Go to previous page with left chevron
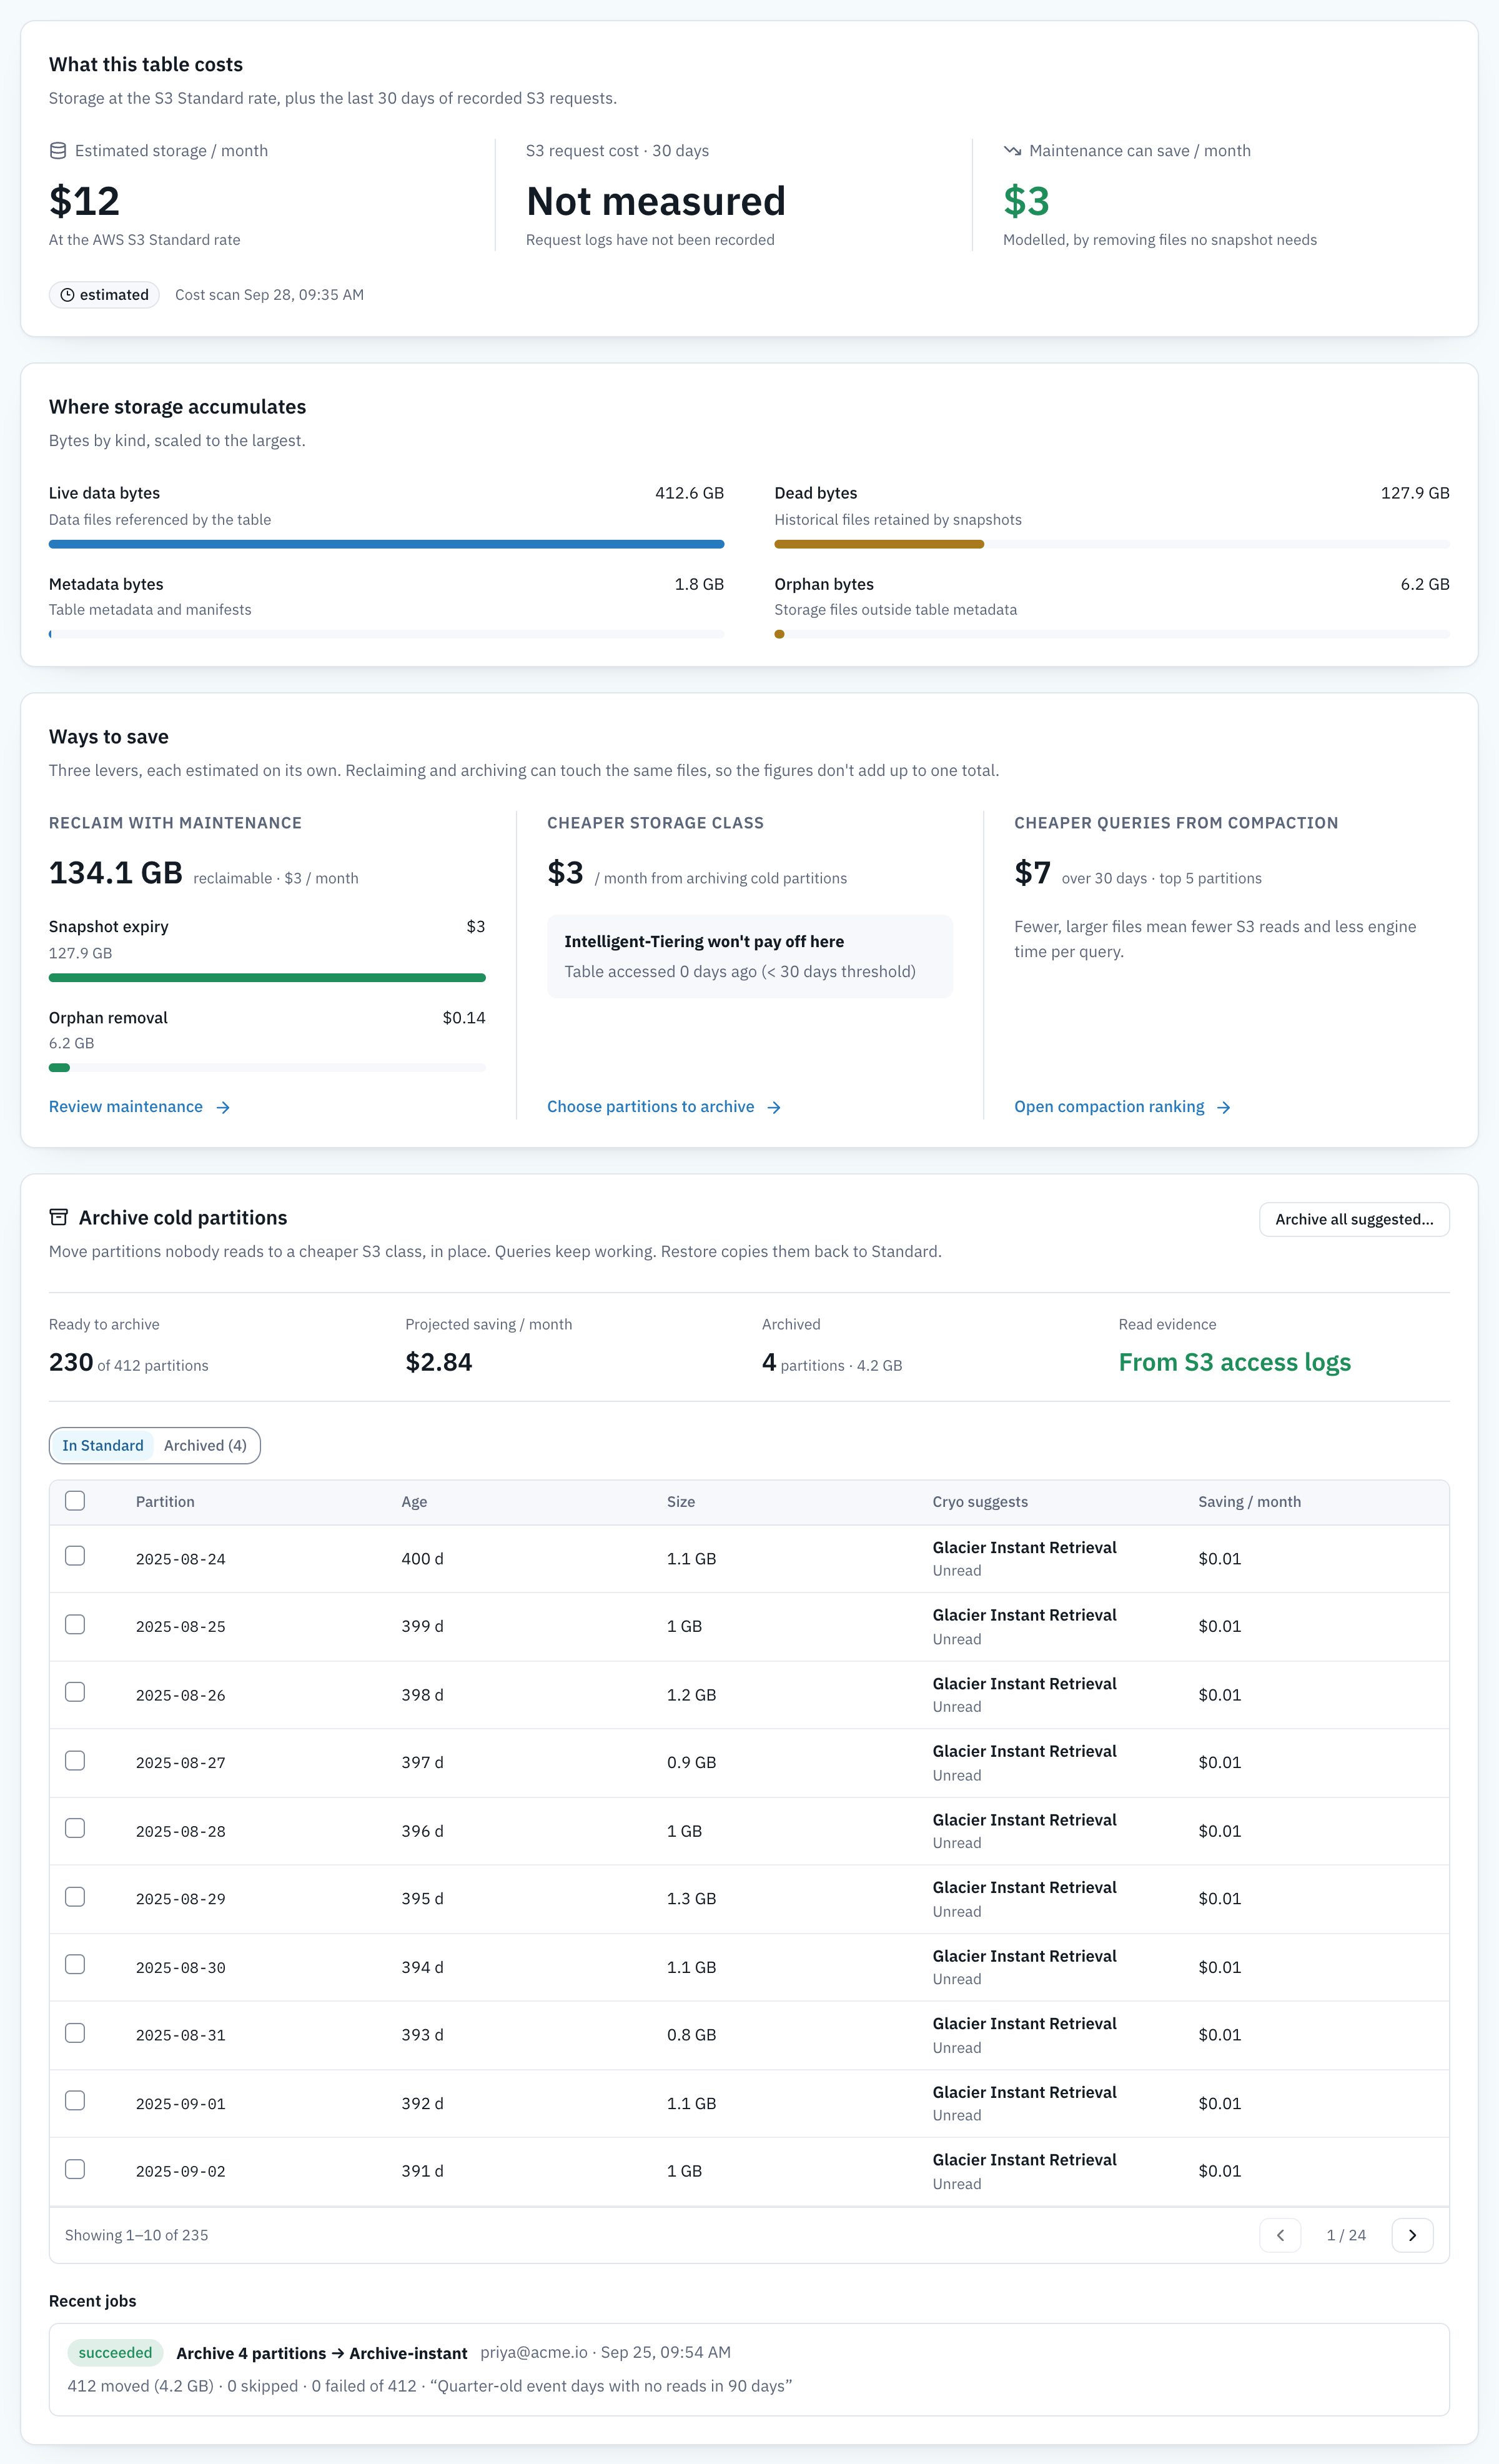 pyautogui.click(x=1280, y=2235)
